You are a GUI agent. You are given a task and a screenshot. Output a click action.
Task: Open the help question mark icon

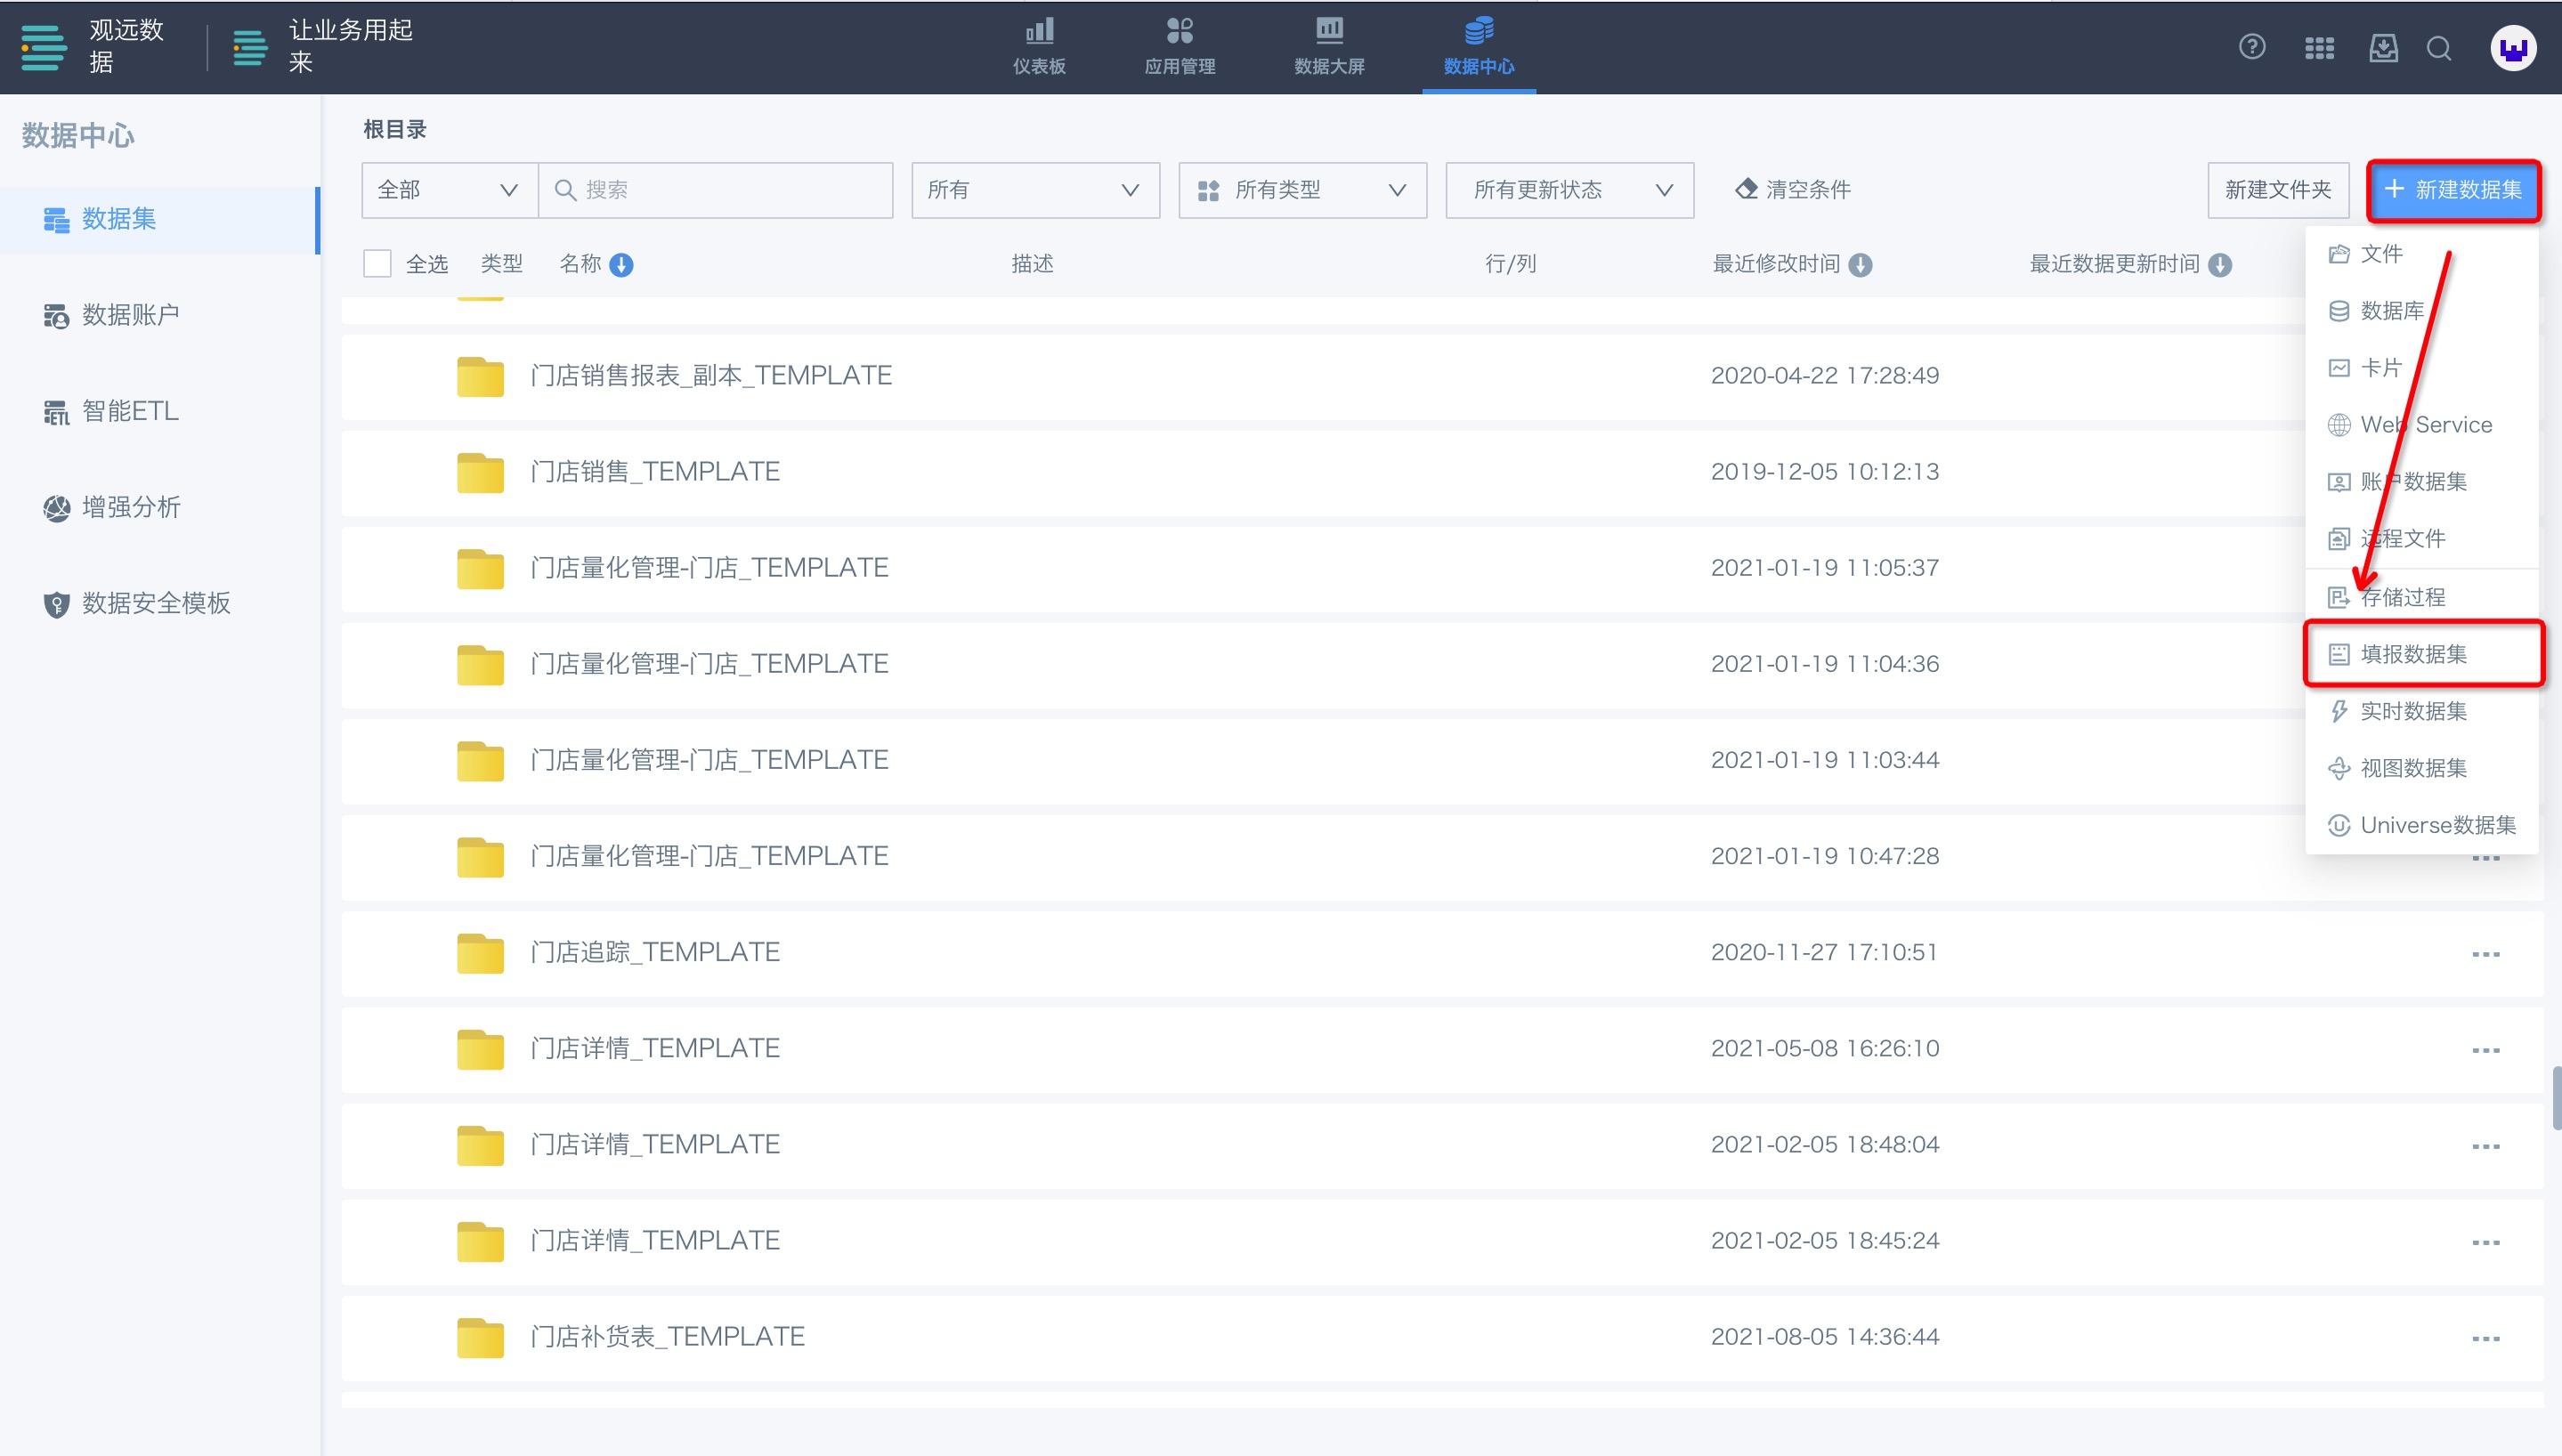2251,47
